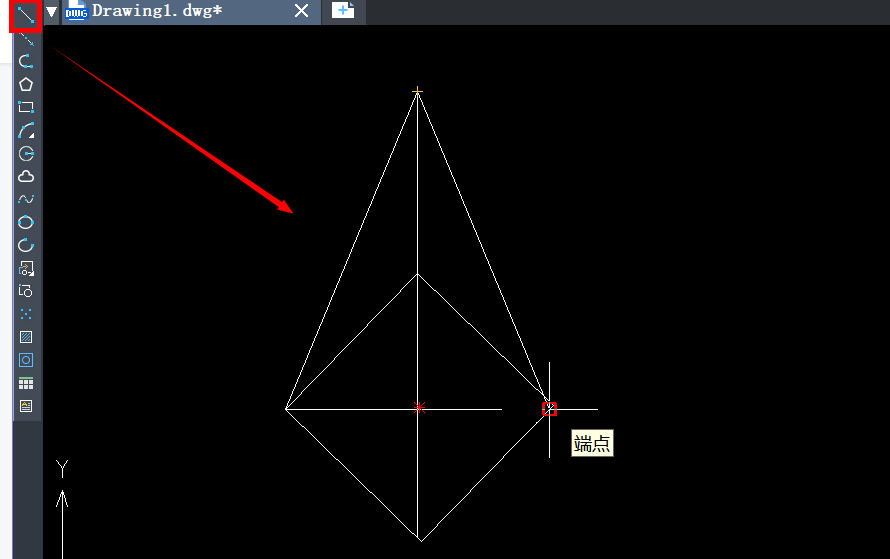Select the Line drawing tool
The image size is (890, 559).
coord(26,15)
